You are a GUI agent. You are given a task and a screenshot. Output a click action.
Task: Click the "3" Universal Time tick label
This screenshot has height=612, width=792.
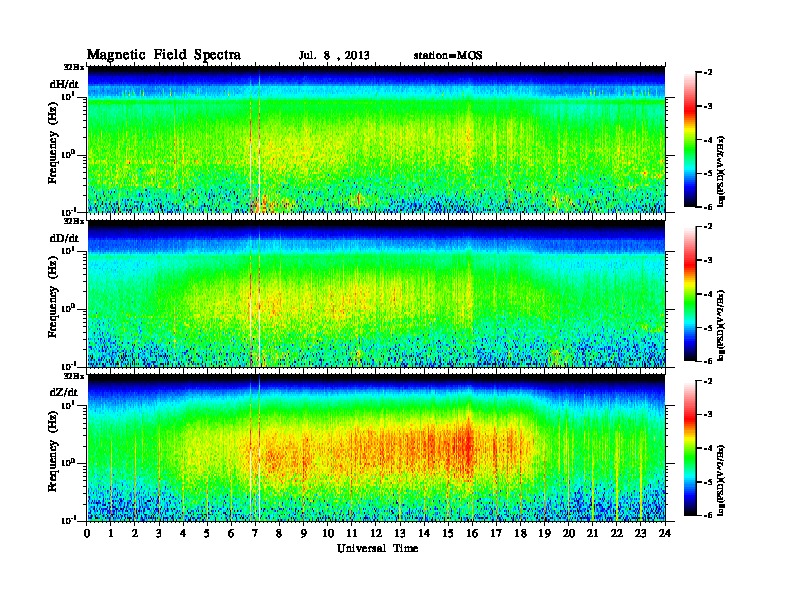pyautogui.click(x=159, y=534)
